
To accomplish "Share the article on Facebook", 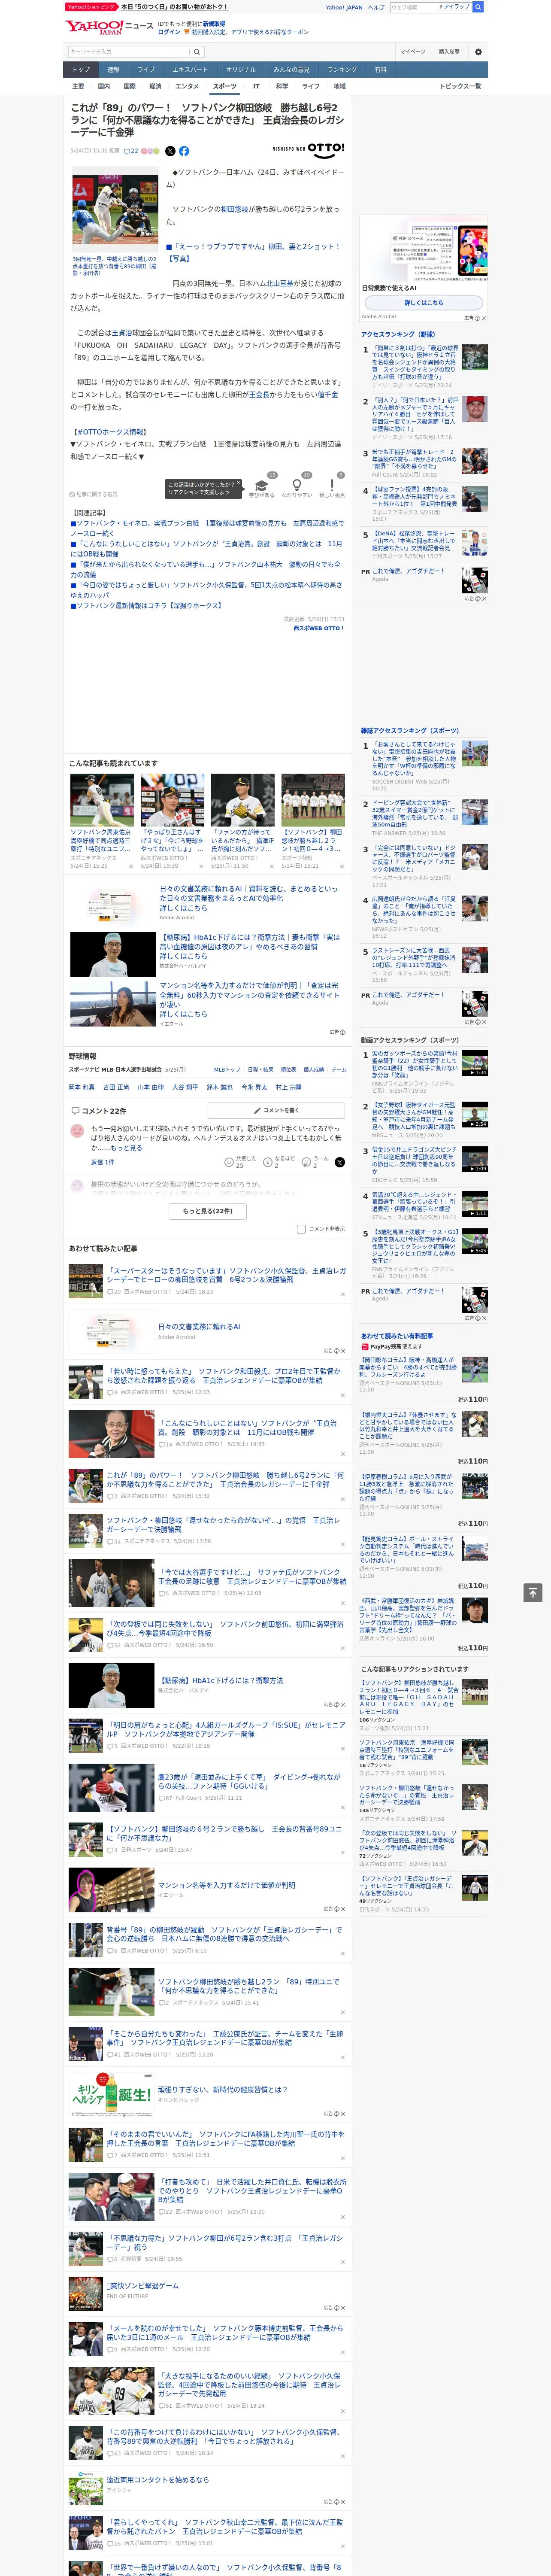I will coord(184,151).
